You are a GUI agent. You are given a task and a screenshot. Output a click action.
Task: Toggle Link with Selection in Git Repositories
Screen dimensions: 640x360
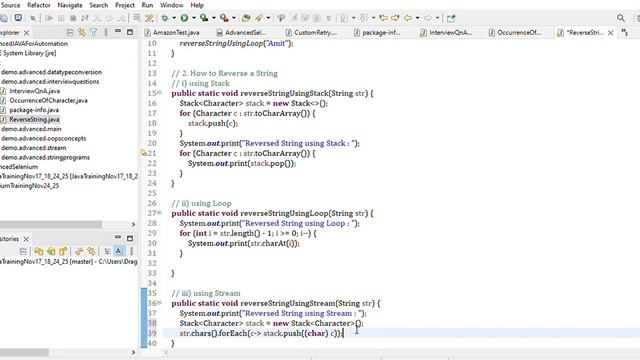pos(91,251)
